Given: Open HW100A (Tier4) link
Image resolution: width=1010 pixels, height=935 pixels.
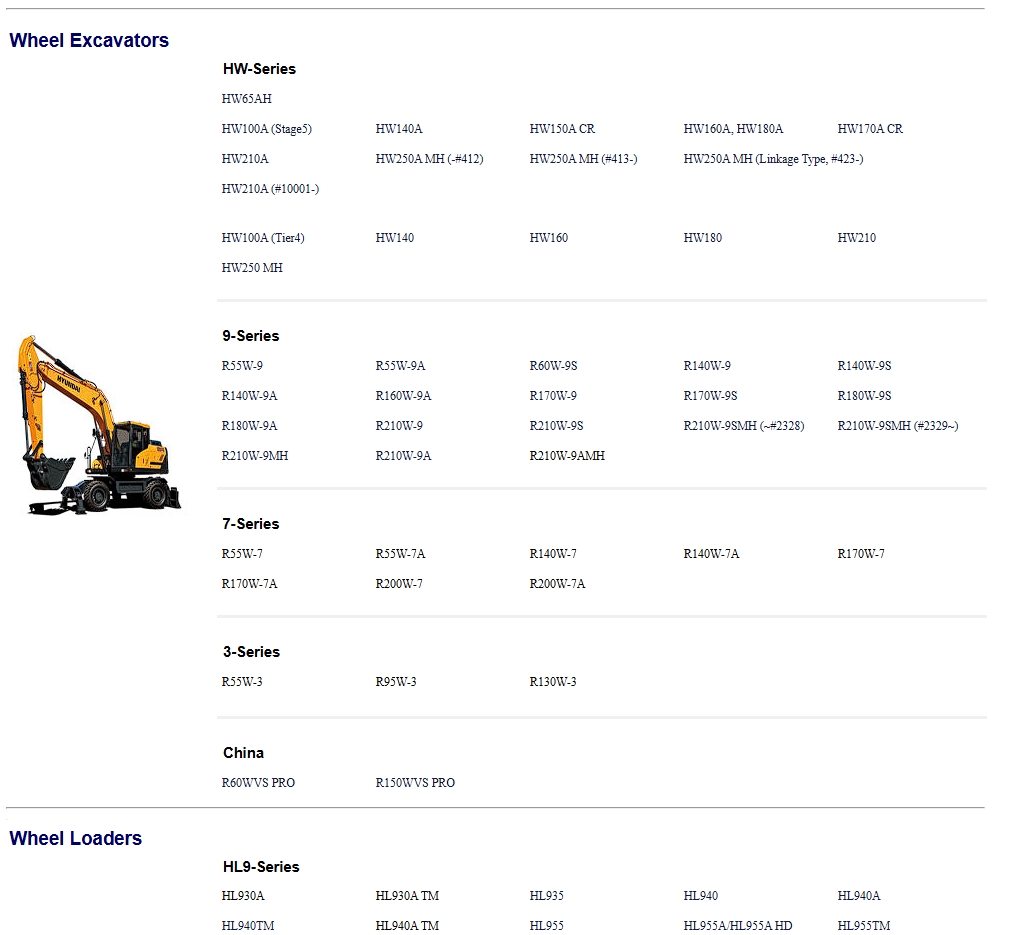Looking at the screenshot, I should (263, 238).
